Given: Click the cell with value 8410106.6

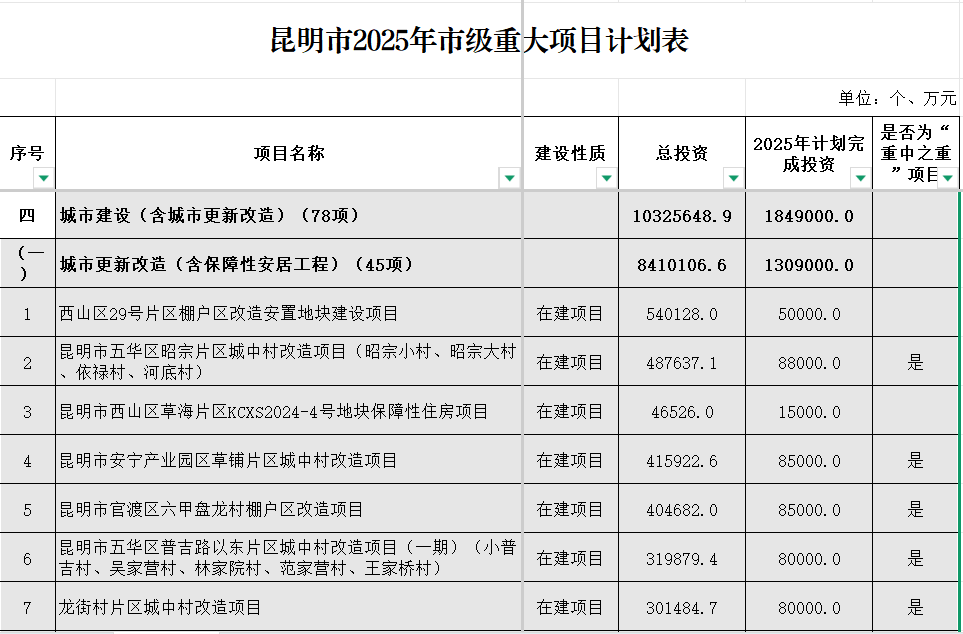Looking at the screenshot, I should click(682, 265).
